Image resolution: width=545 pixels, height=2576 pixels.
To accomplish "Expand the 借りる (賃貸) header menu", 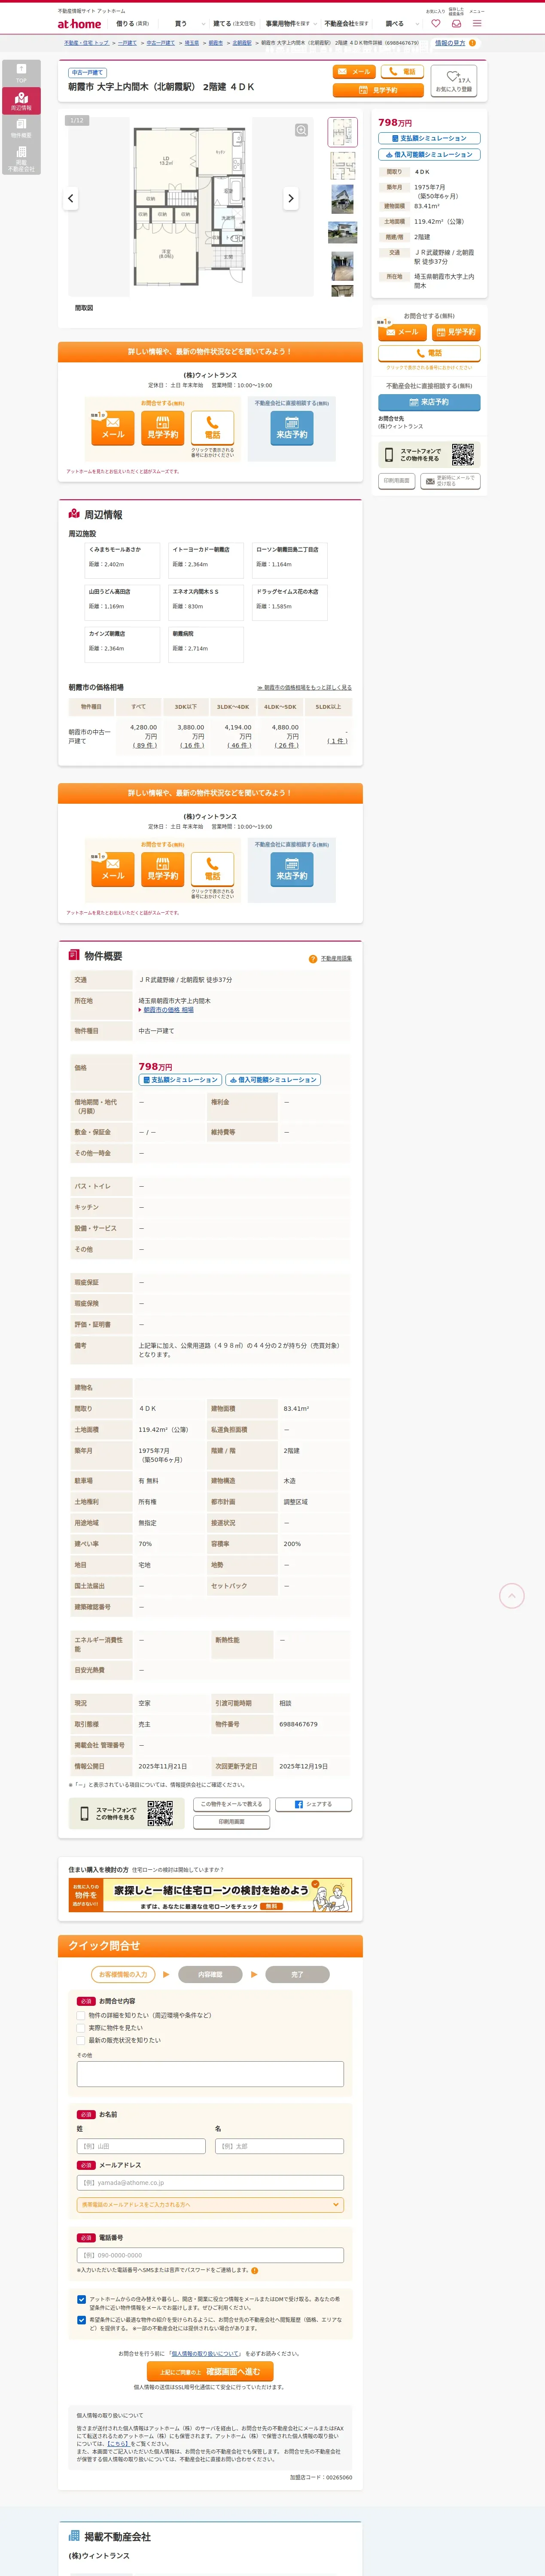I will [132, 23].
